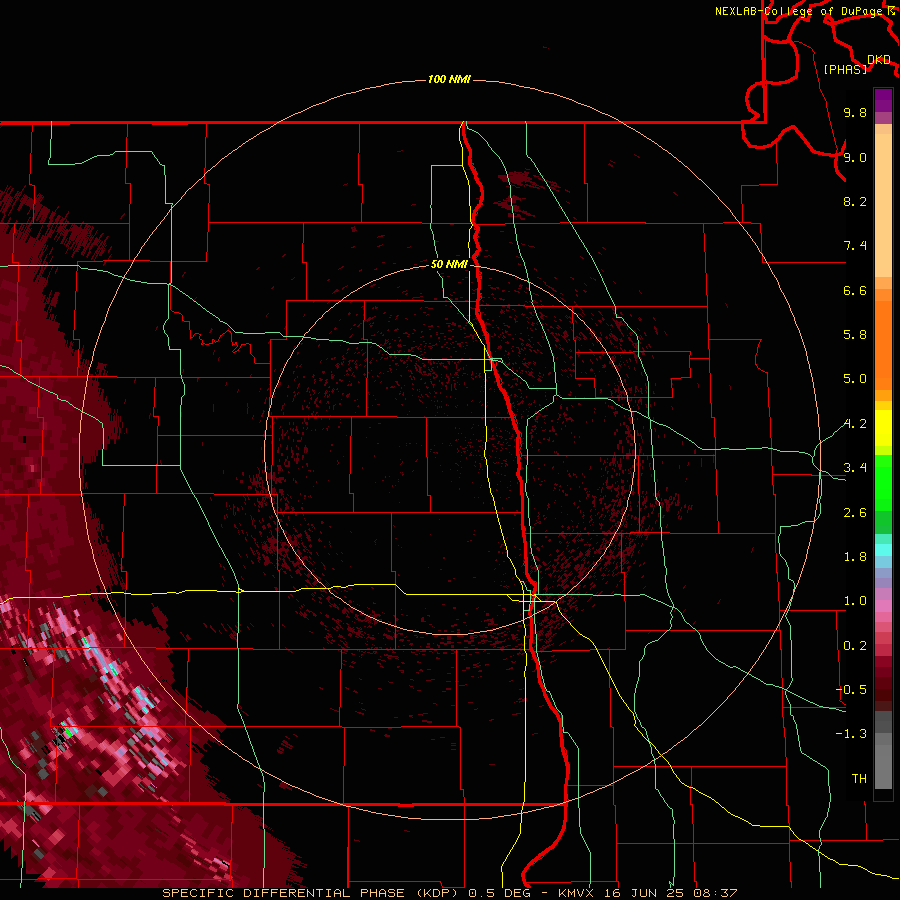Select the 1.8 scale value

[855, 557]
